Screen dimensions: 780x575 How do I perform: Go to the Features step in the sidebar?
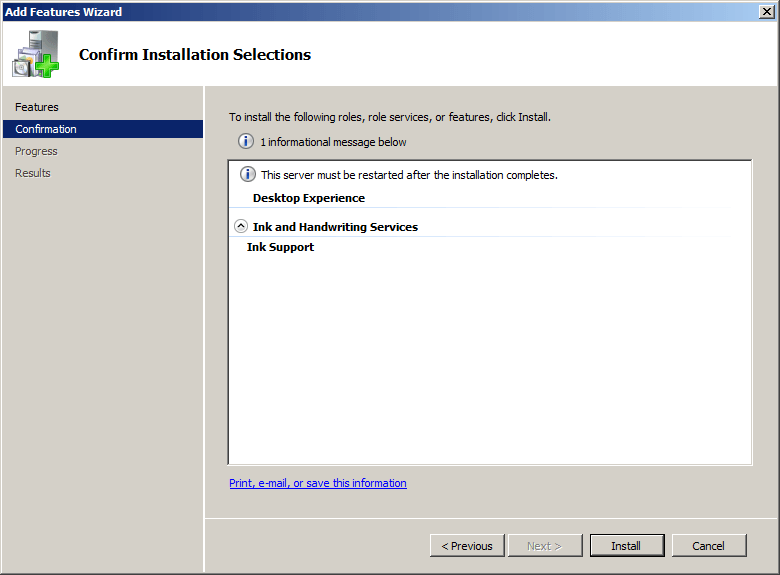[37, 107]
